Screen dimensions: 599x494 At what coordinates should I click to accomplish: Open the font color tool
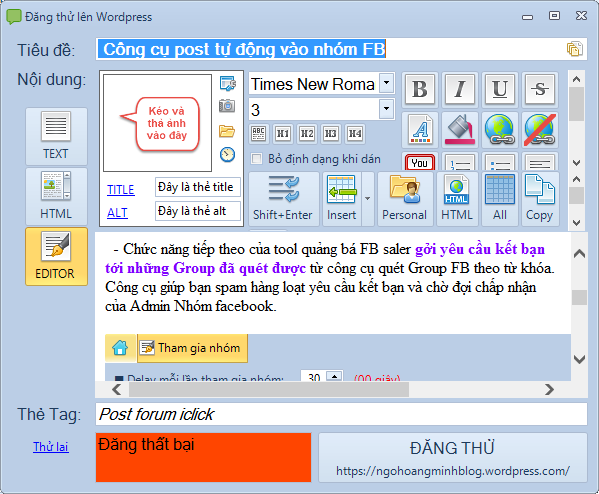420,130
